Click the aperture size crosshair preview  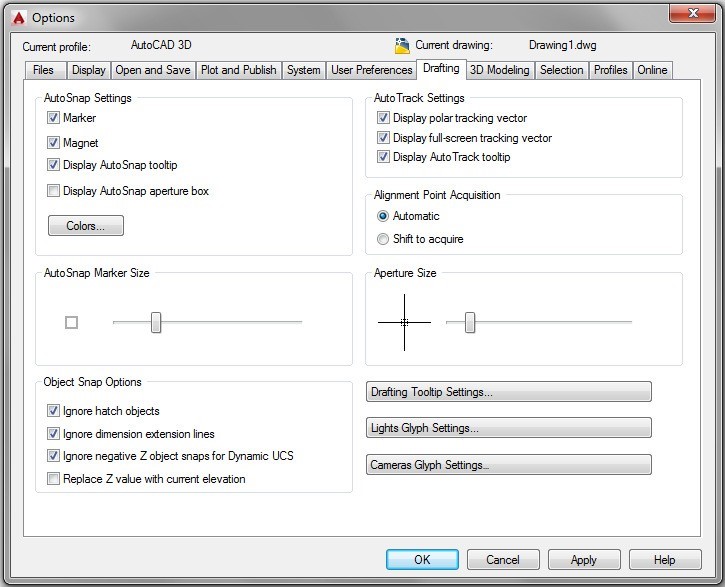coord(404,322)
